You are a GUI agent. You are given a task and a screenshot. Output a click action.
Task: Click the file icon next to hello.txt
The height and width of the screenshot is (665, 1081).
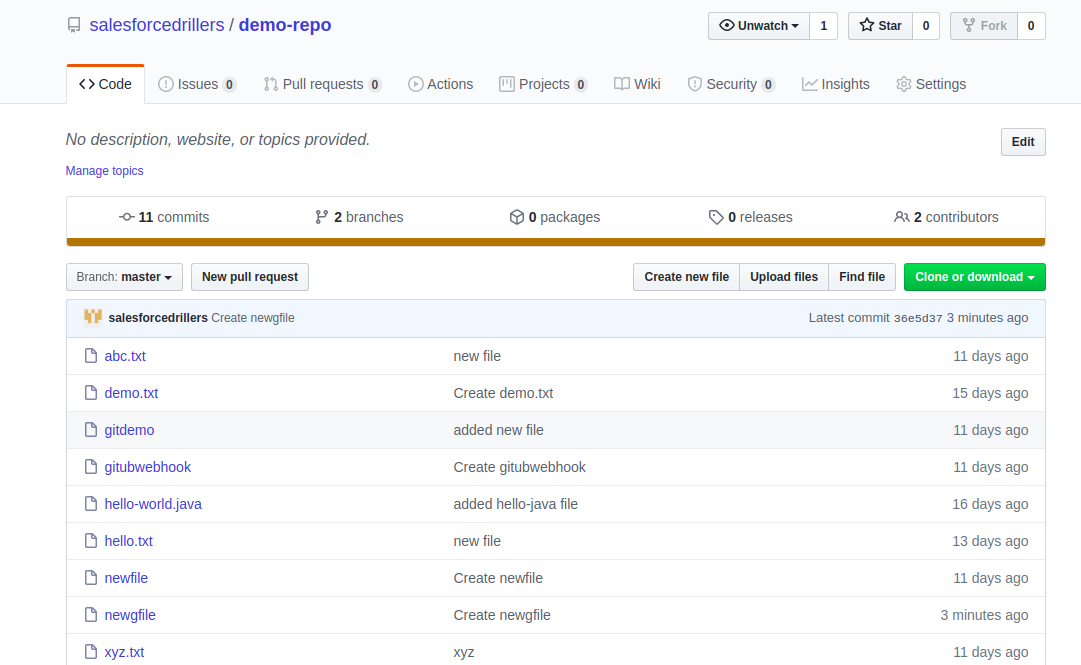tap(91, 541)
